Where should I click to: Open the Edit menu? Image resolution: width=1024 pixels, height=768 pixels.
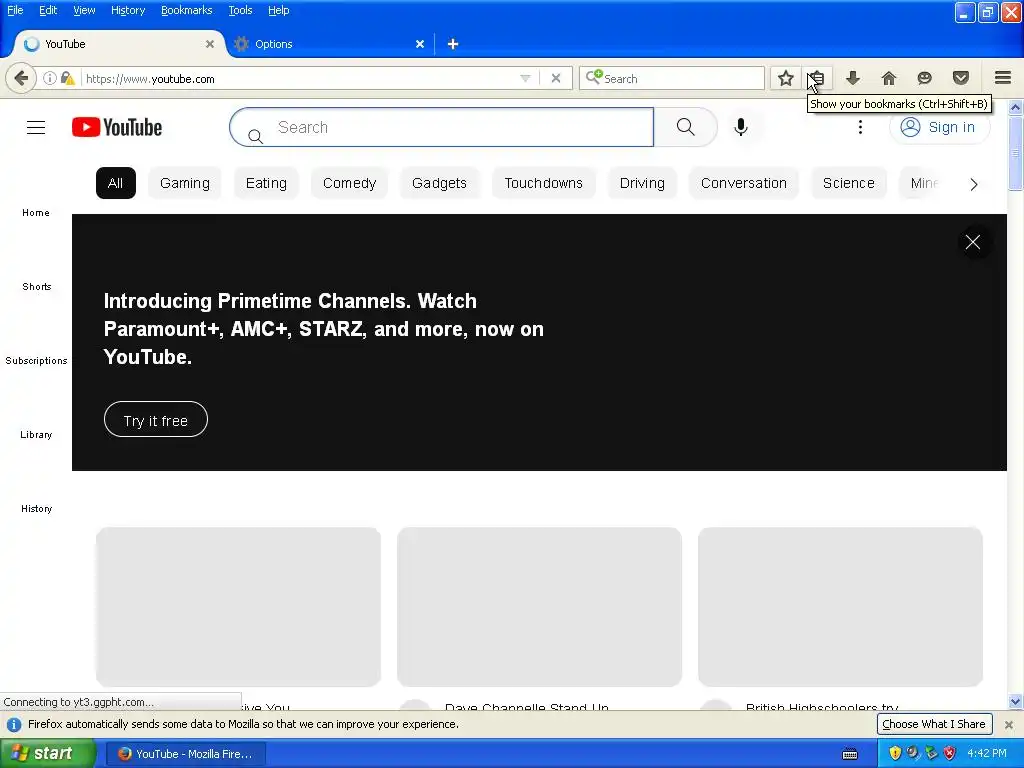click(x=48, y=10)
